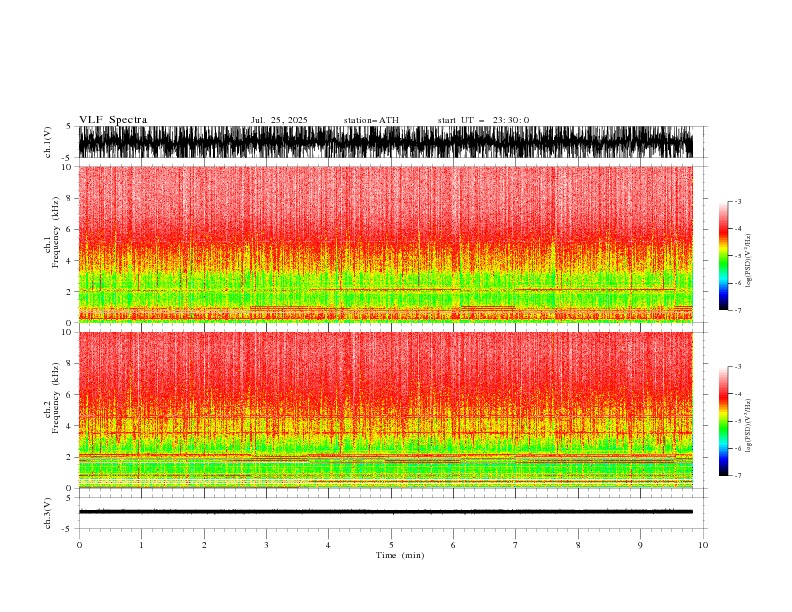
Task: Click the time axis tick label "3"
Action: 266,545
